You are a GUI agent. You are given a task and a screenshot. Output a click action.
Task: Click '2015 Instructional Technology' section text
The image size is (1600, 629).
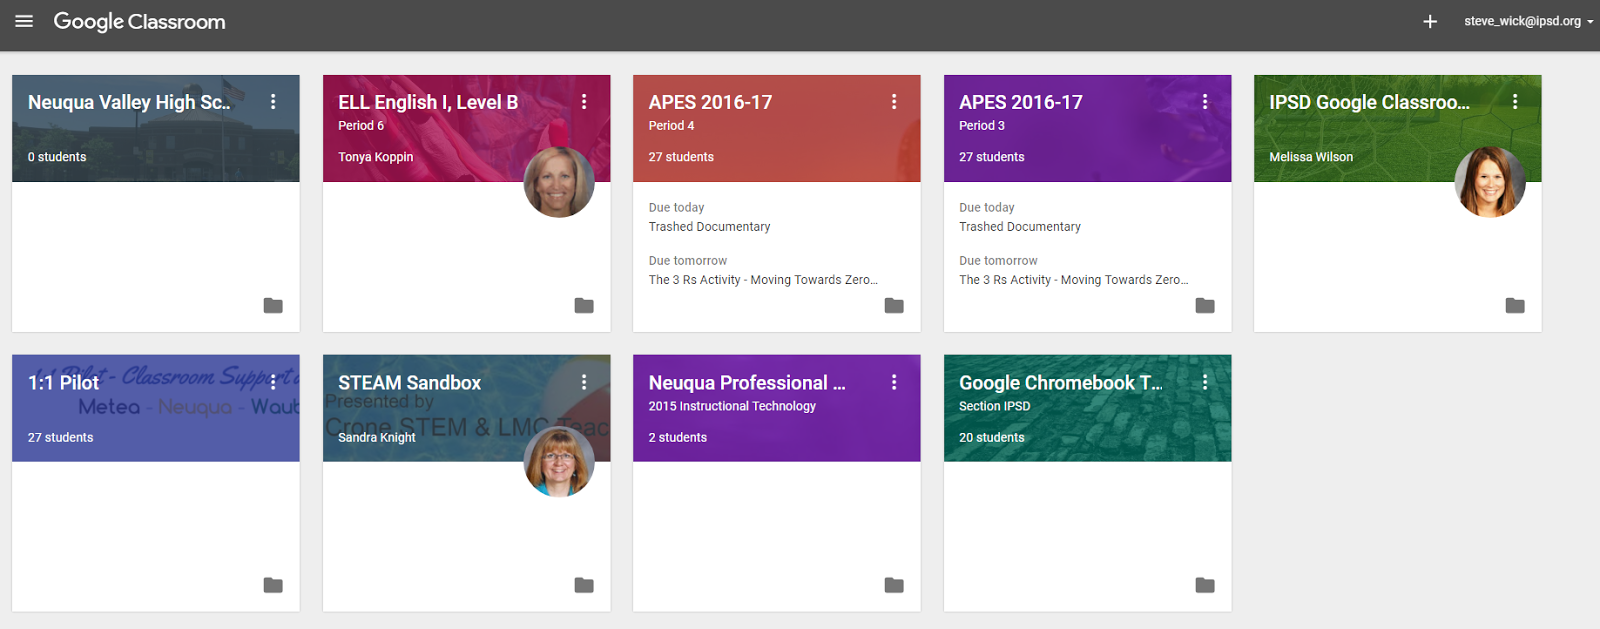coord(732,405)
